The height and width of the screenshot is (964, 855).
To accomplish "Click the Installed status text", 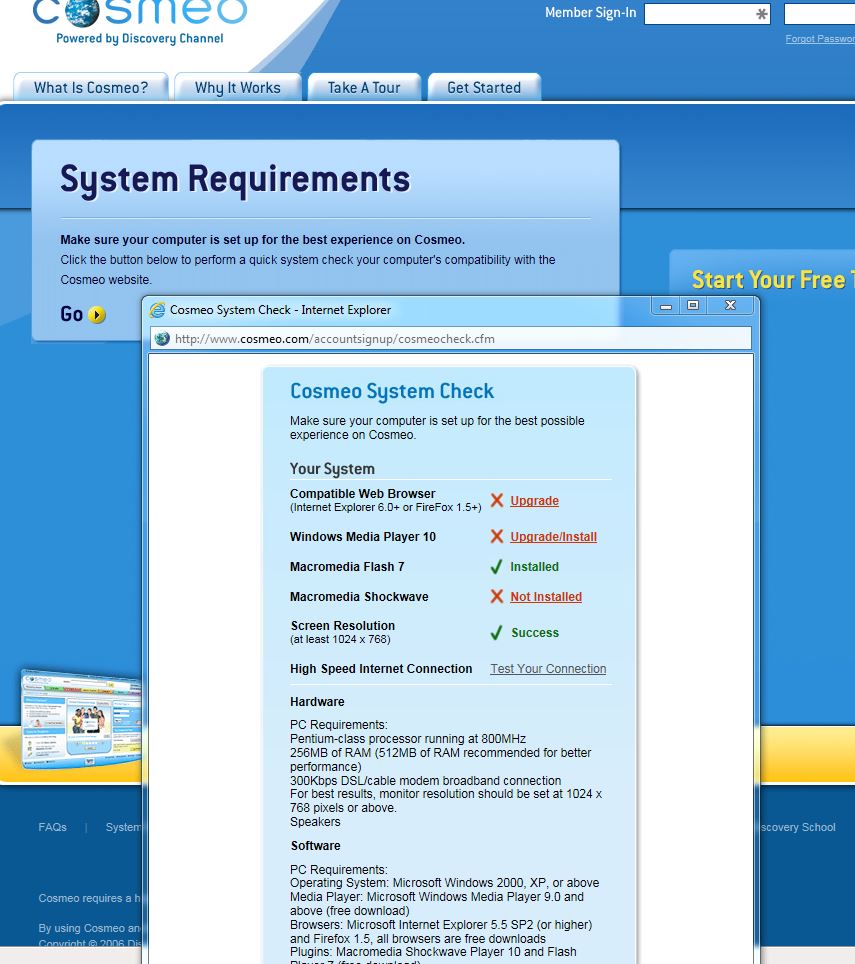I will [534, 567].
